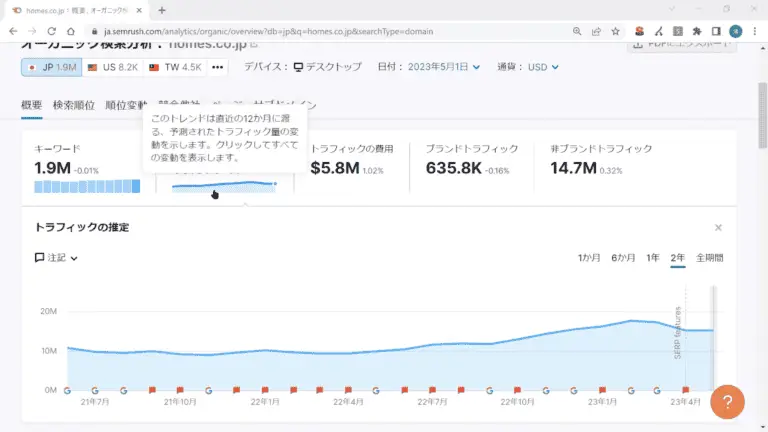Open the Chrome profile avatar
Screen dimensions: 768x432
736,31
